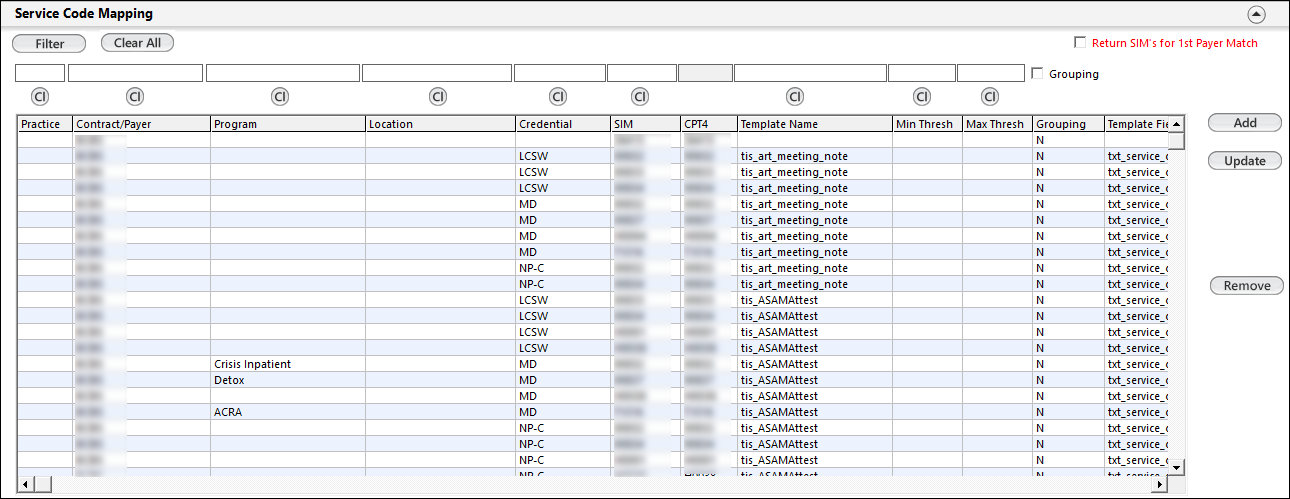Clear the Max Thresh filter field
This screenshot has height=499, width=1290.
coord(990,97)
